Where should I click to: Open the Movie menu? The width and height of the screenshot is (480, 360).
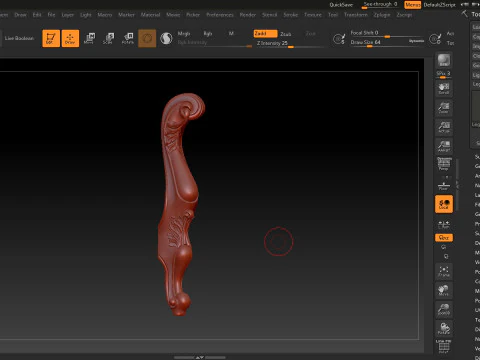(173, 15)
